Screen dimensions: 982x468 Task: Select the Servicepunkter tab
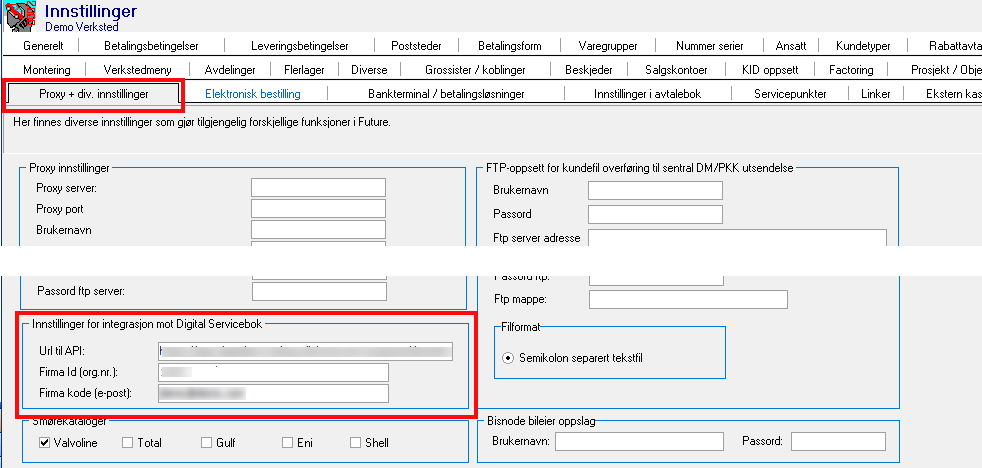click(790, 95)
